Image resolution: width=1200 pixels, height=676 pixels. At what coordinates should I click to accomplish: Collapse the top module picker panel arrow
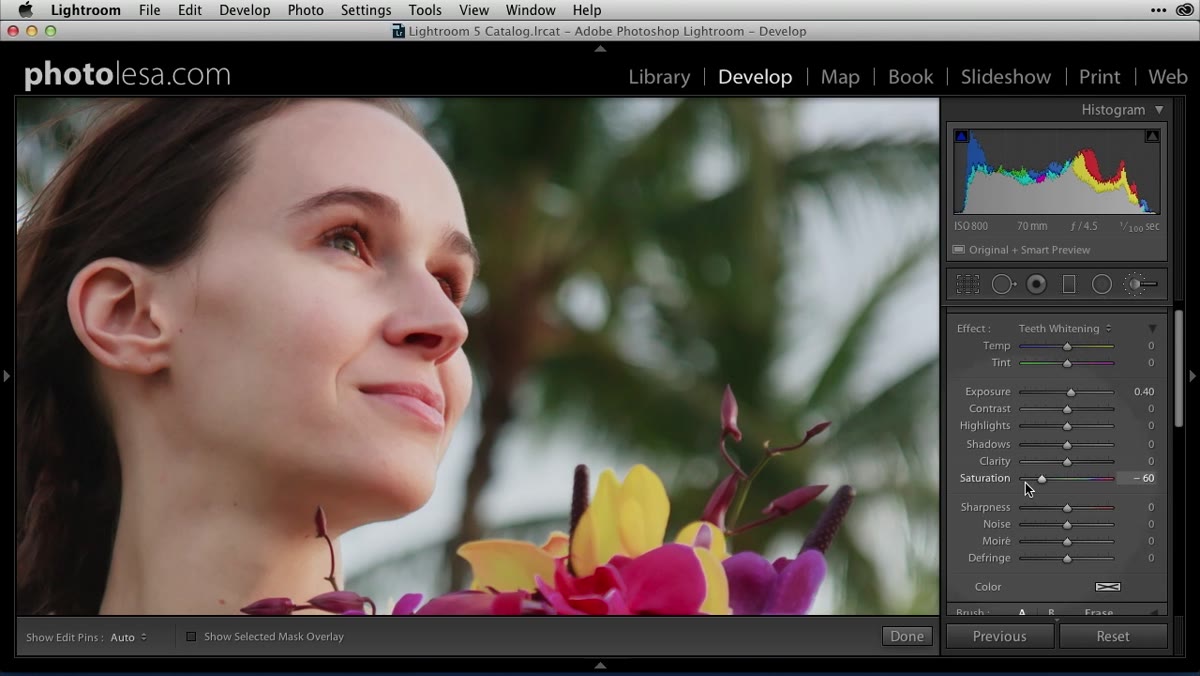pos(600,48)
